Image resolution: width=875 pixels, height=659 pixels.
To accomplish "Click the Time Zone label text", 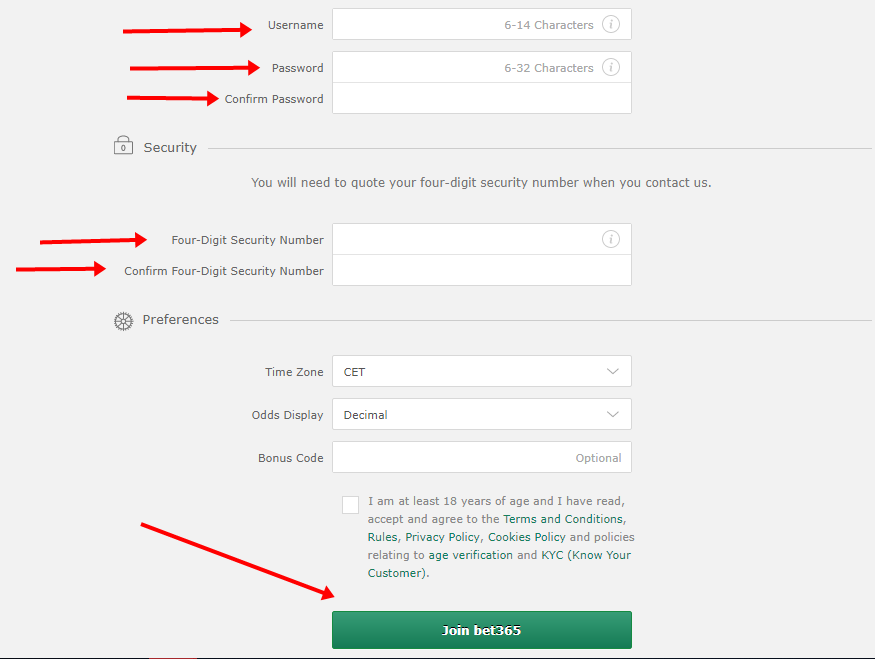I will 294,372.
